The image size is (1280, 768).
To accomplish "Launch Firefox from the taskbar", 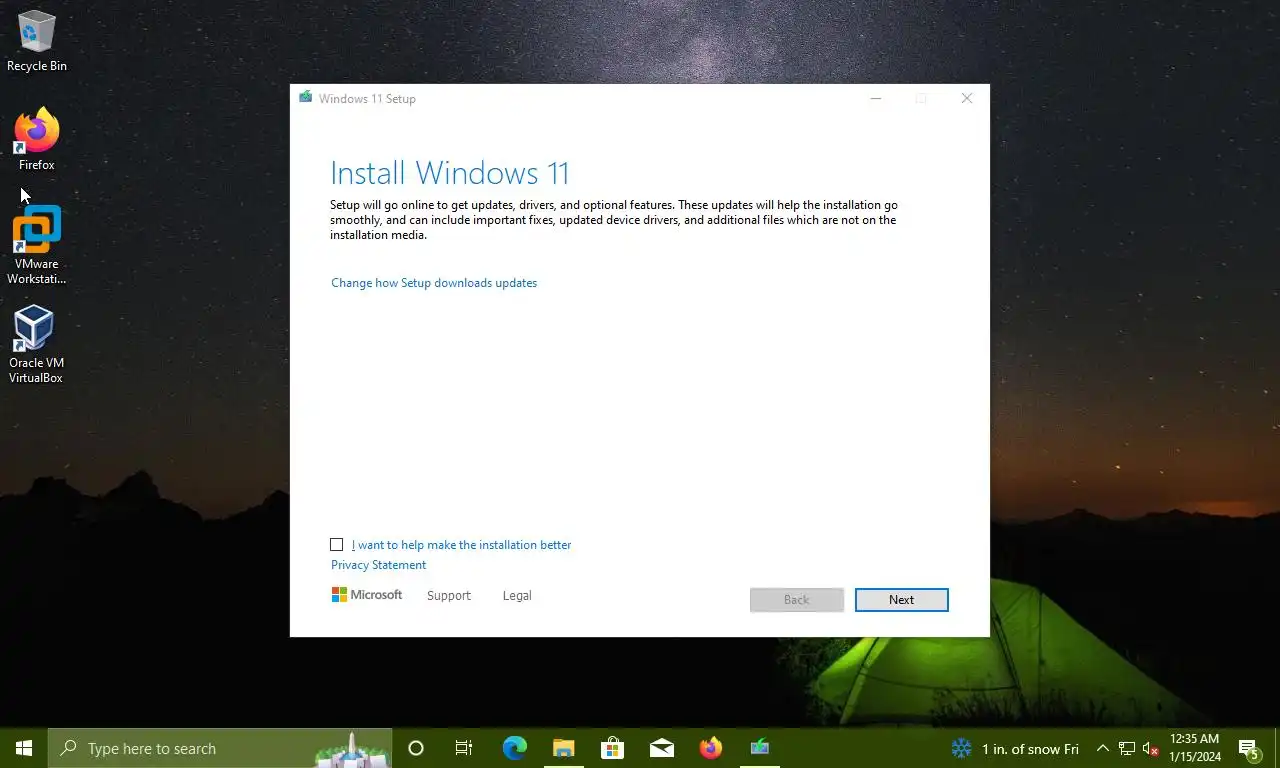I will point(710,748).
